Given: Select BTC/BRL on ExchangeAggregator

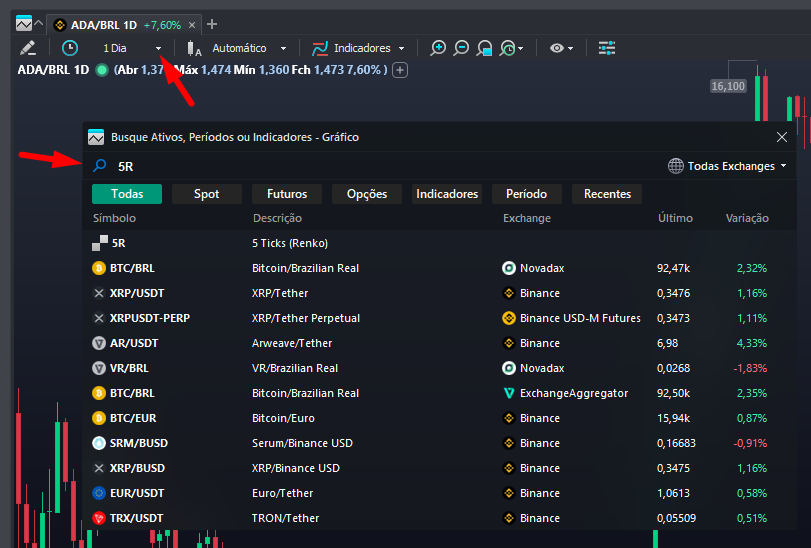Looking at the screenshot, I should [439, 393].
